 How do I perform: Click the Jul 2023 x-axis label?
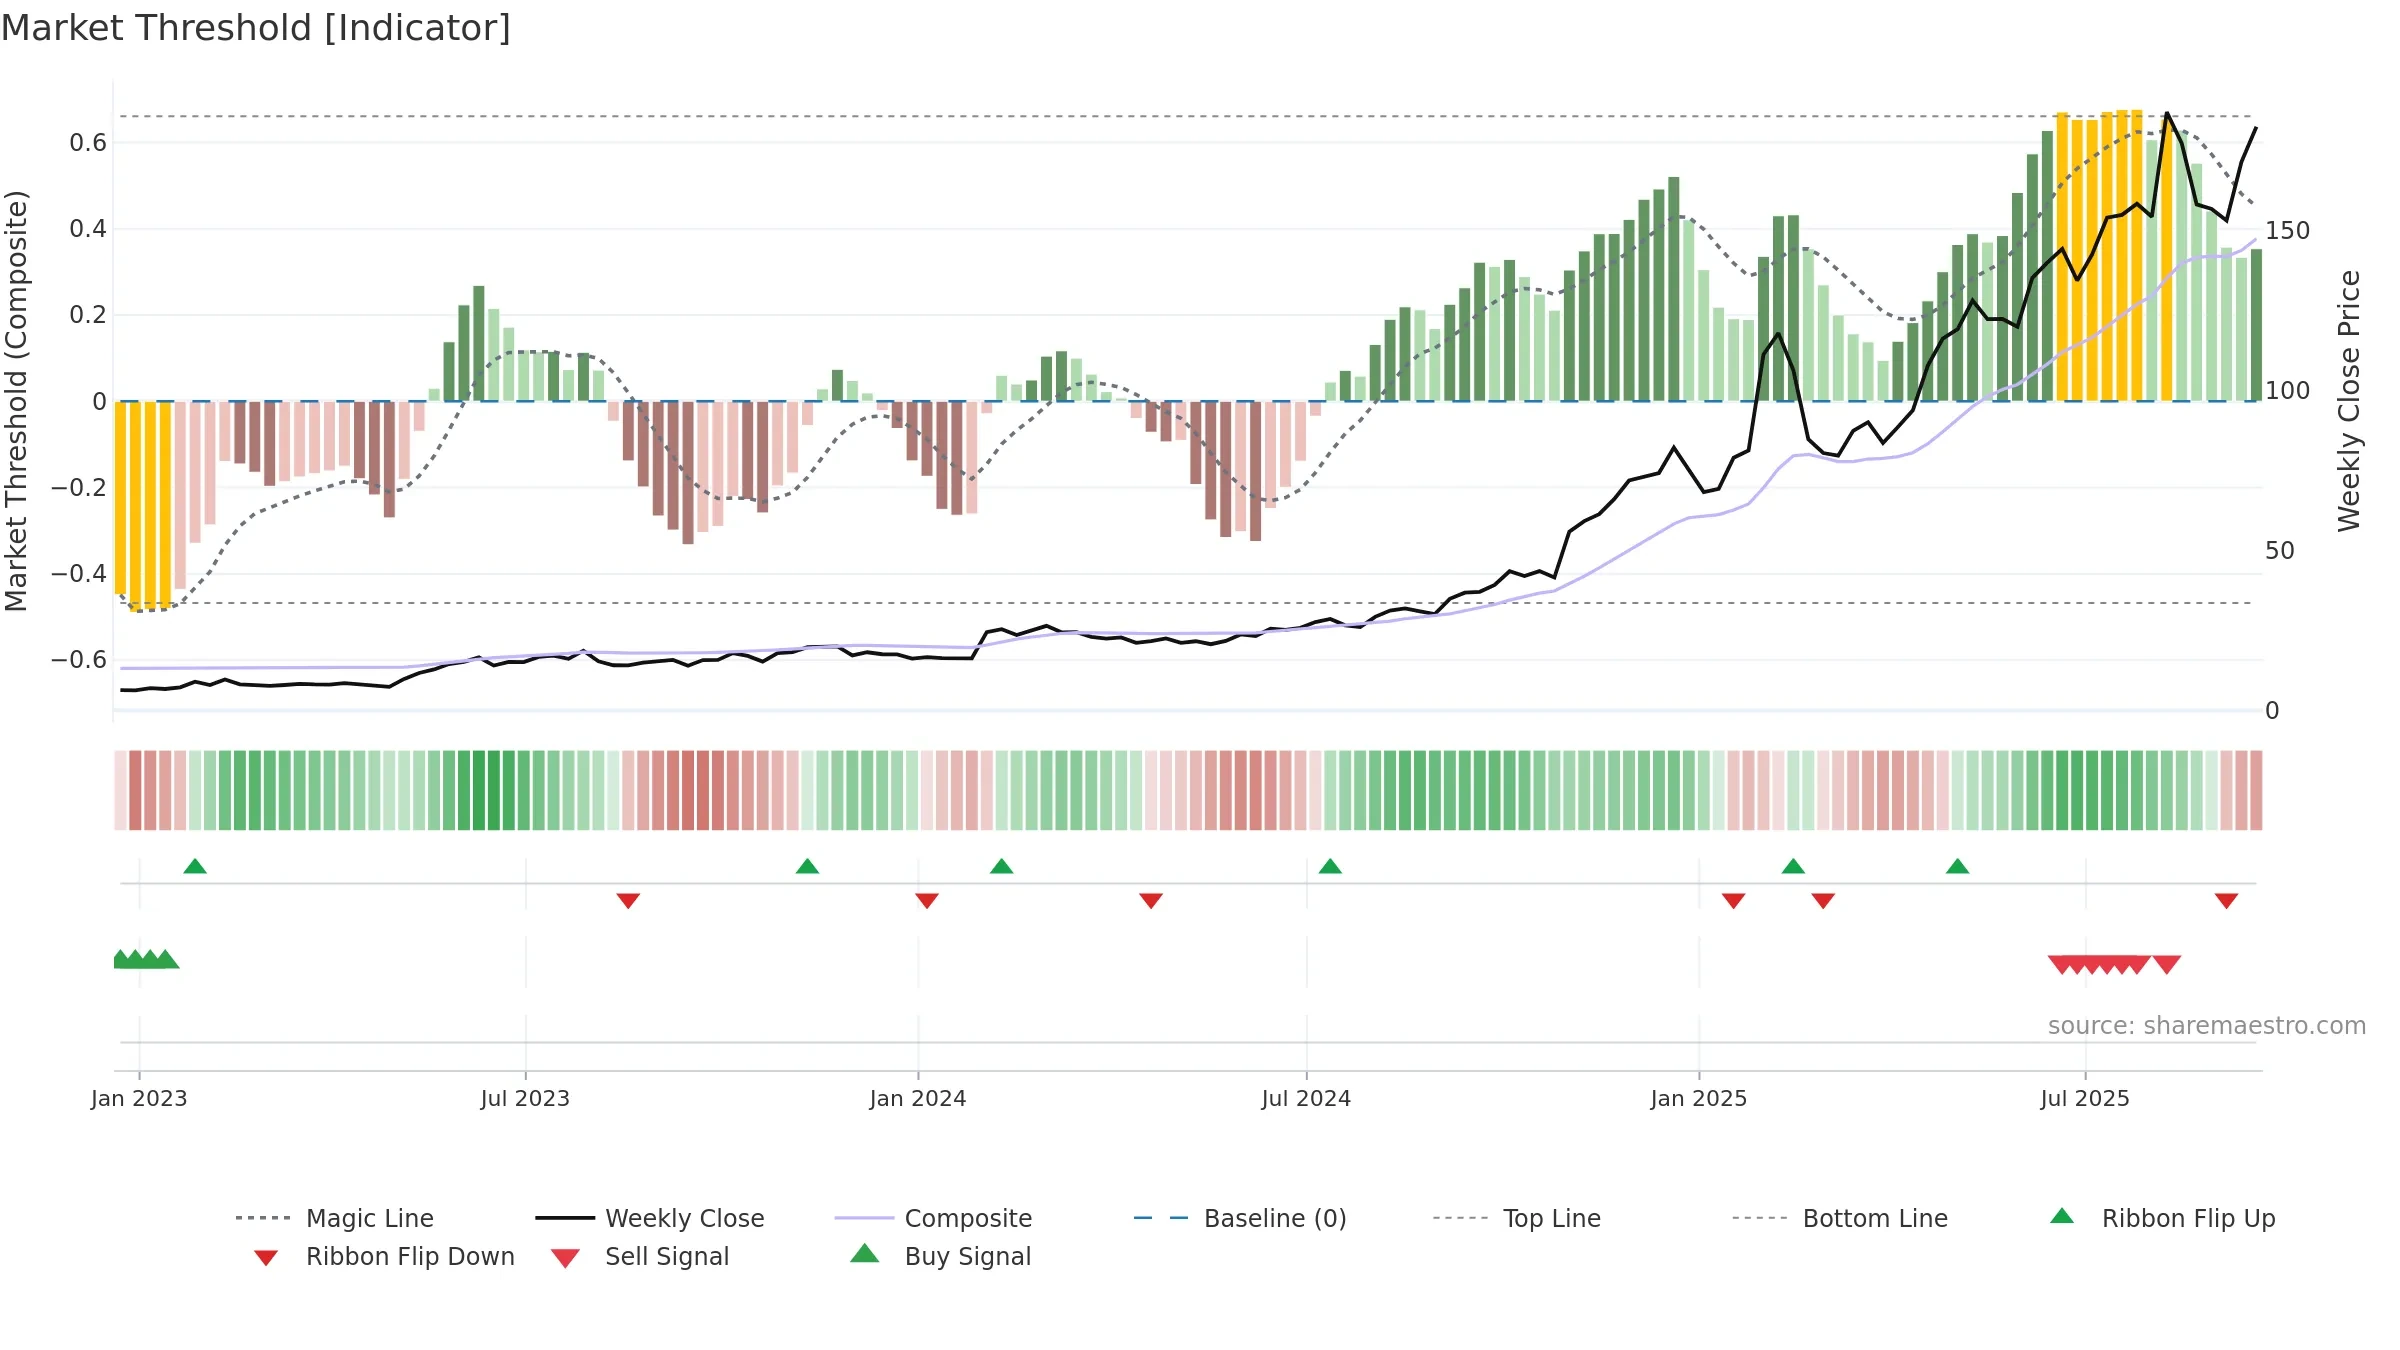(525, 1098)
